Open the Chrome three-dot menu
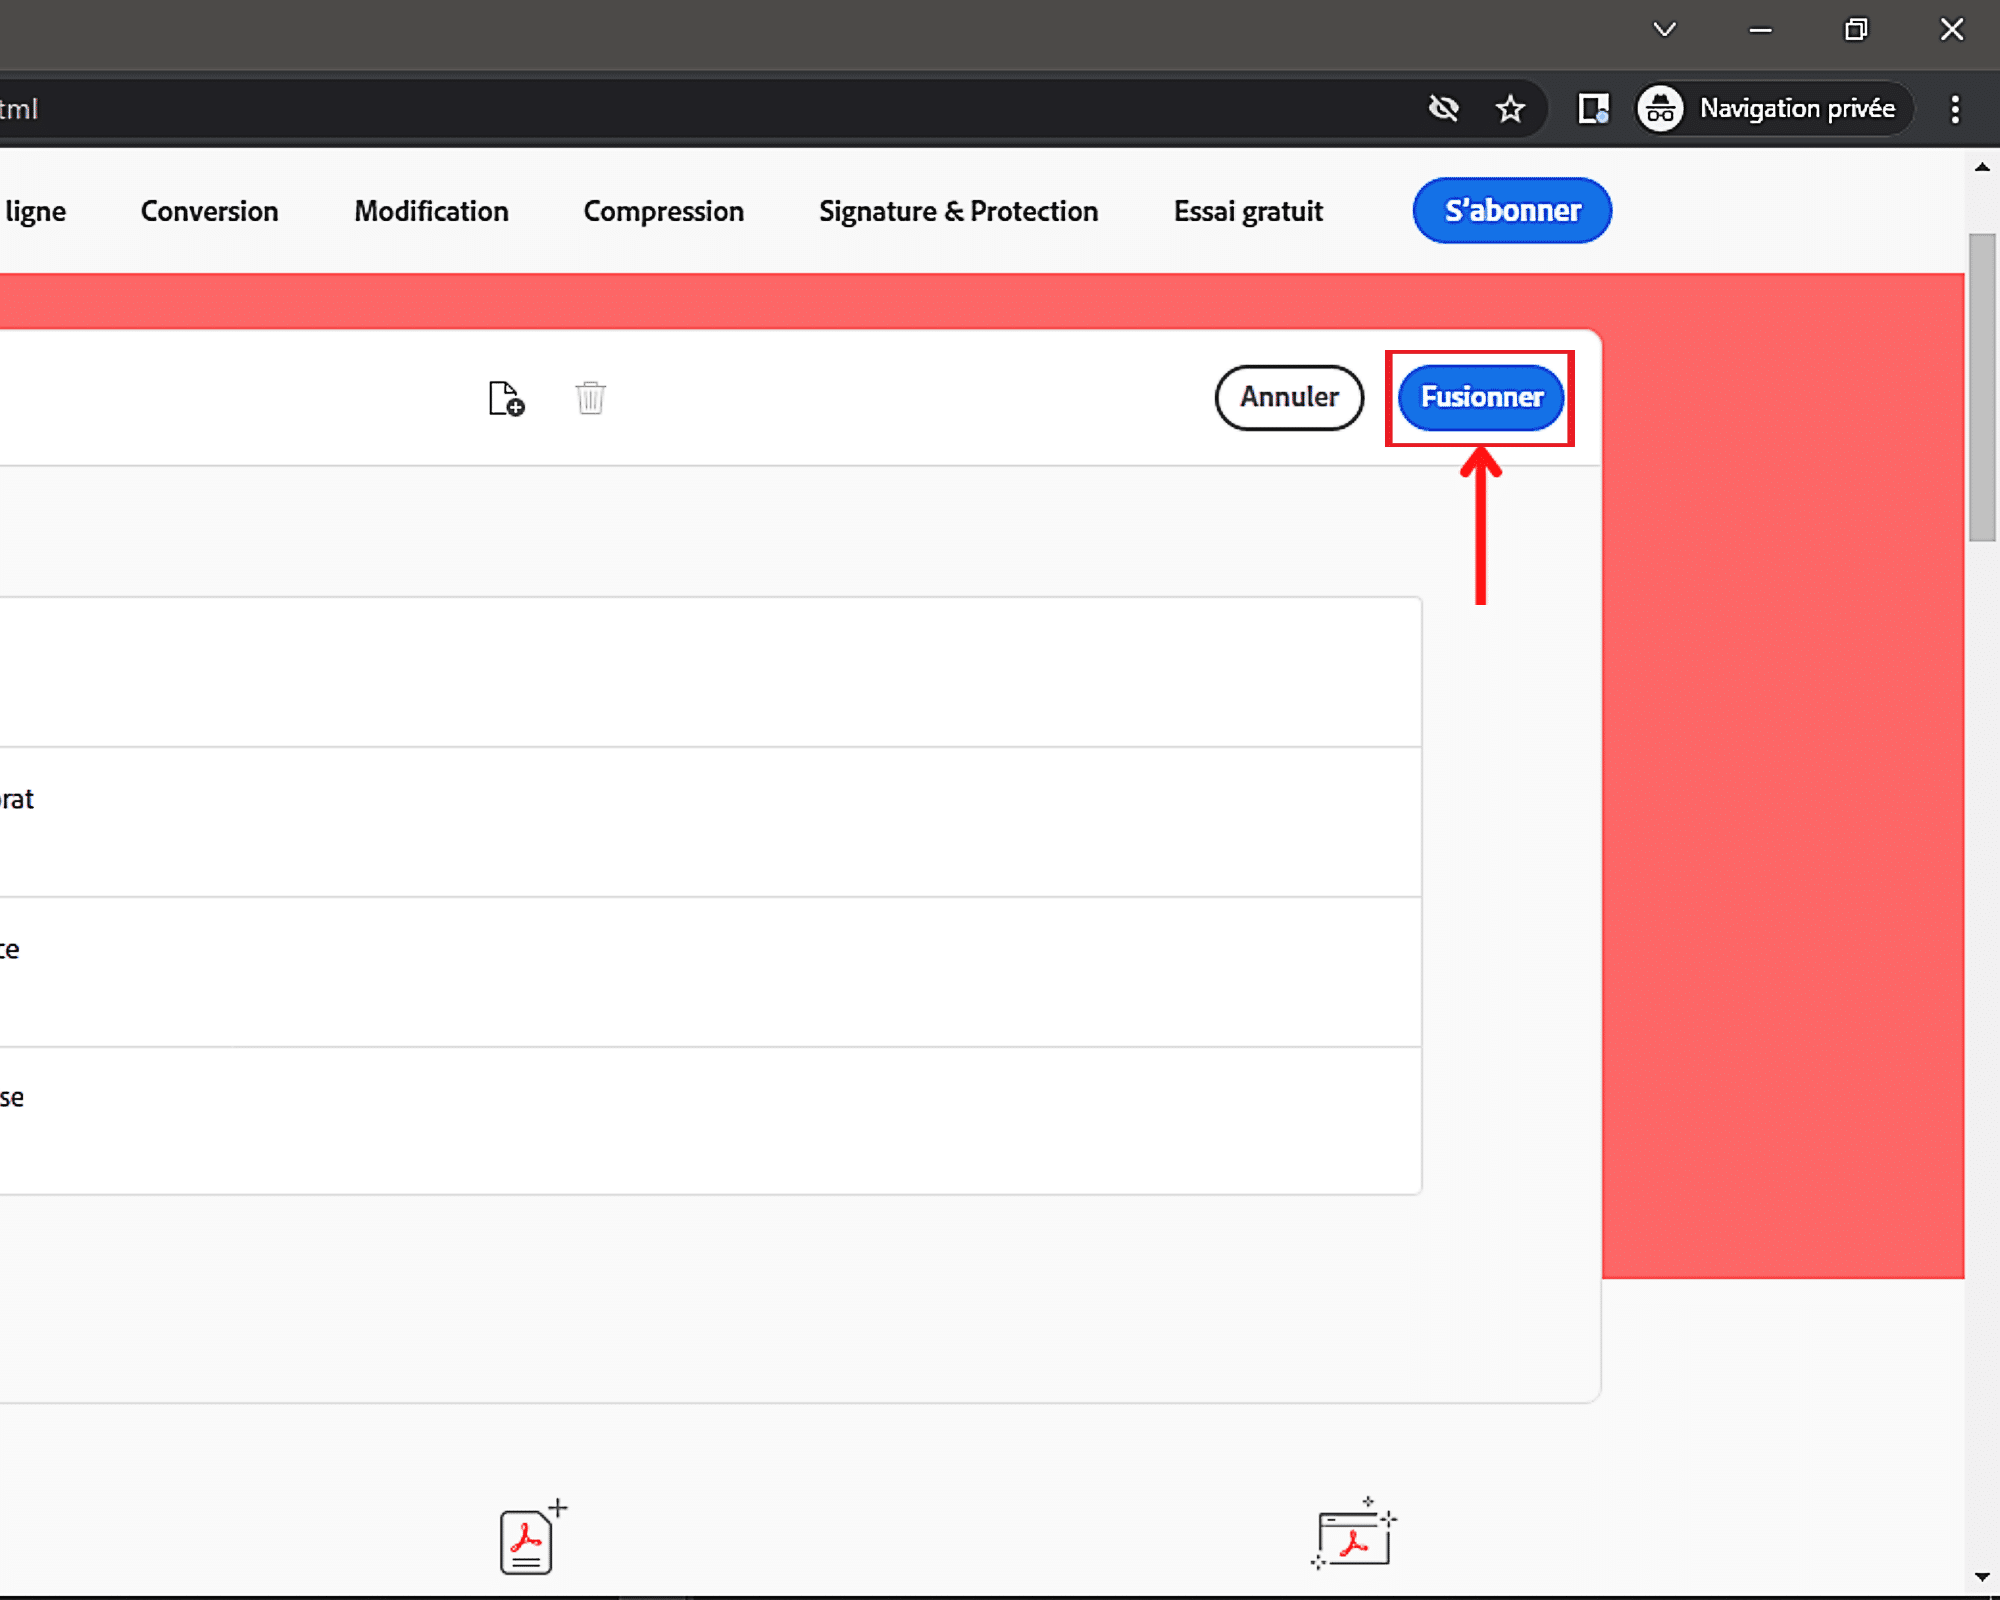 [1955, 108]
